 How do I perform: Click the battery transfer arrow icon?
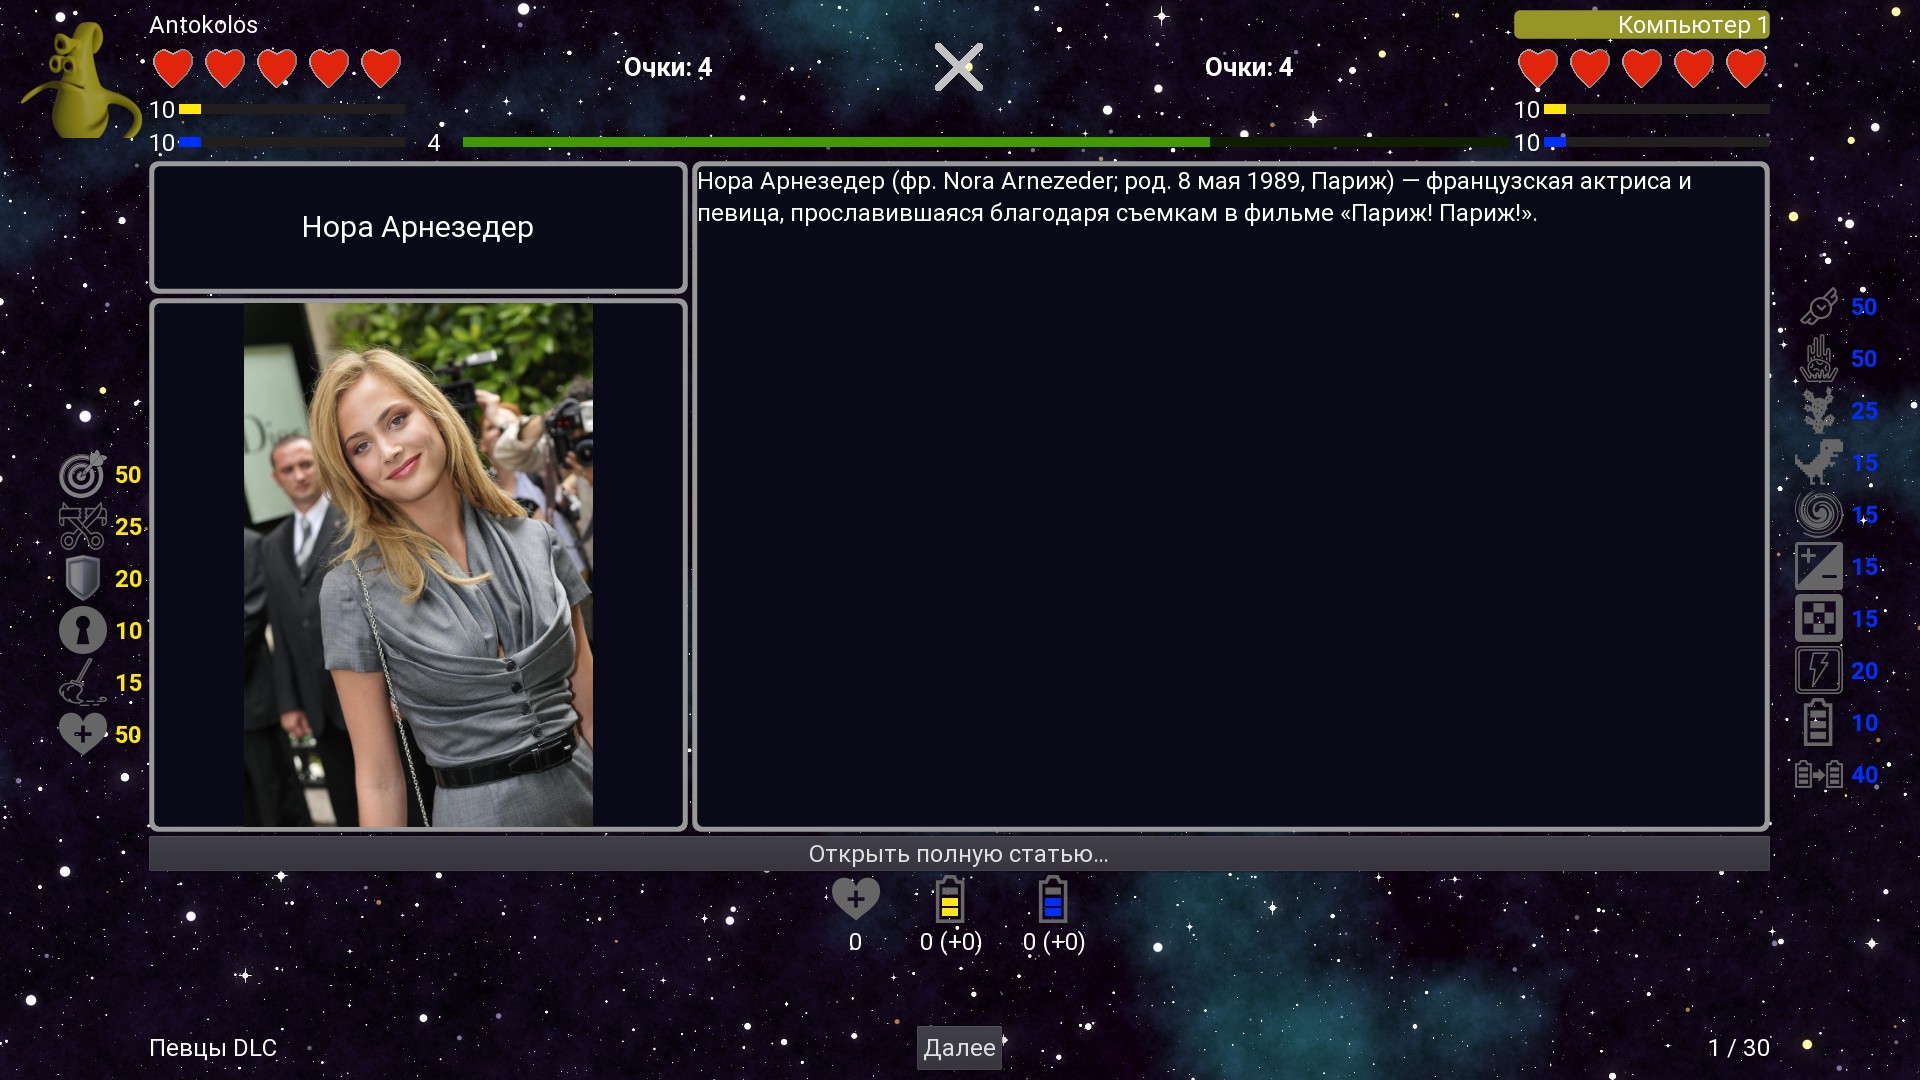pyautogui.click(x=1818, y=775)
